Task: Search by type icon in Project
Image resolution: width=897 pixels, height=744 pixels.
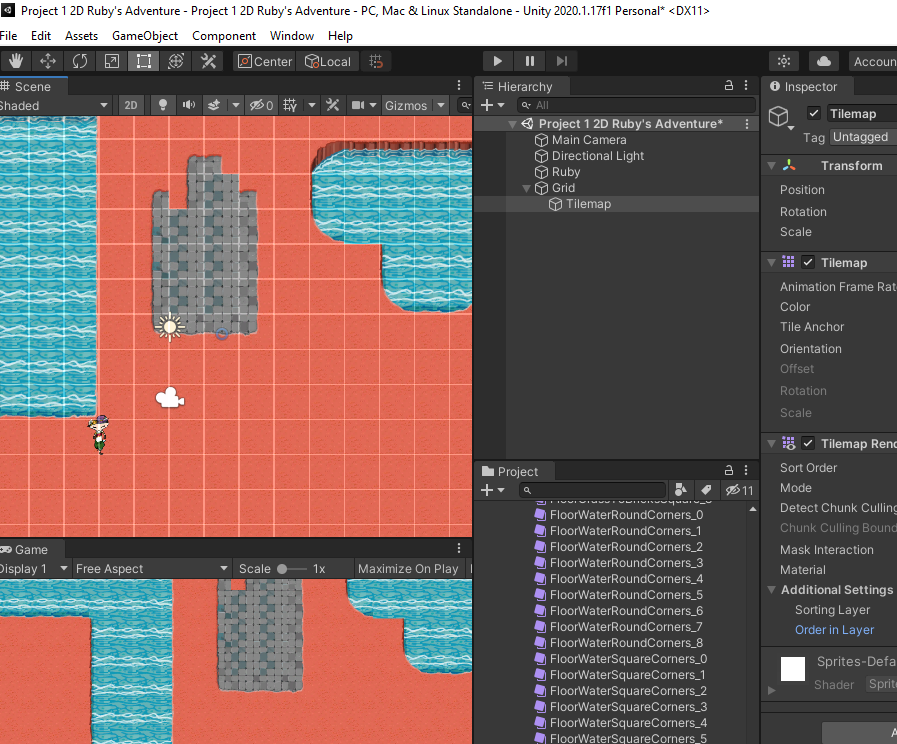Action: click(680, 490)
